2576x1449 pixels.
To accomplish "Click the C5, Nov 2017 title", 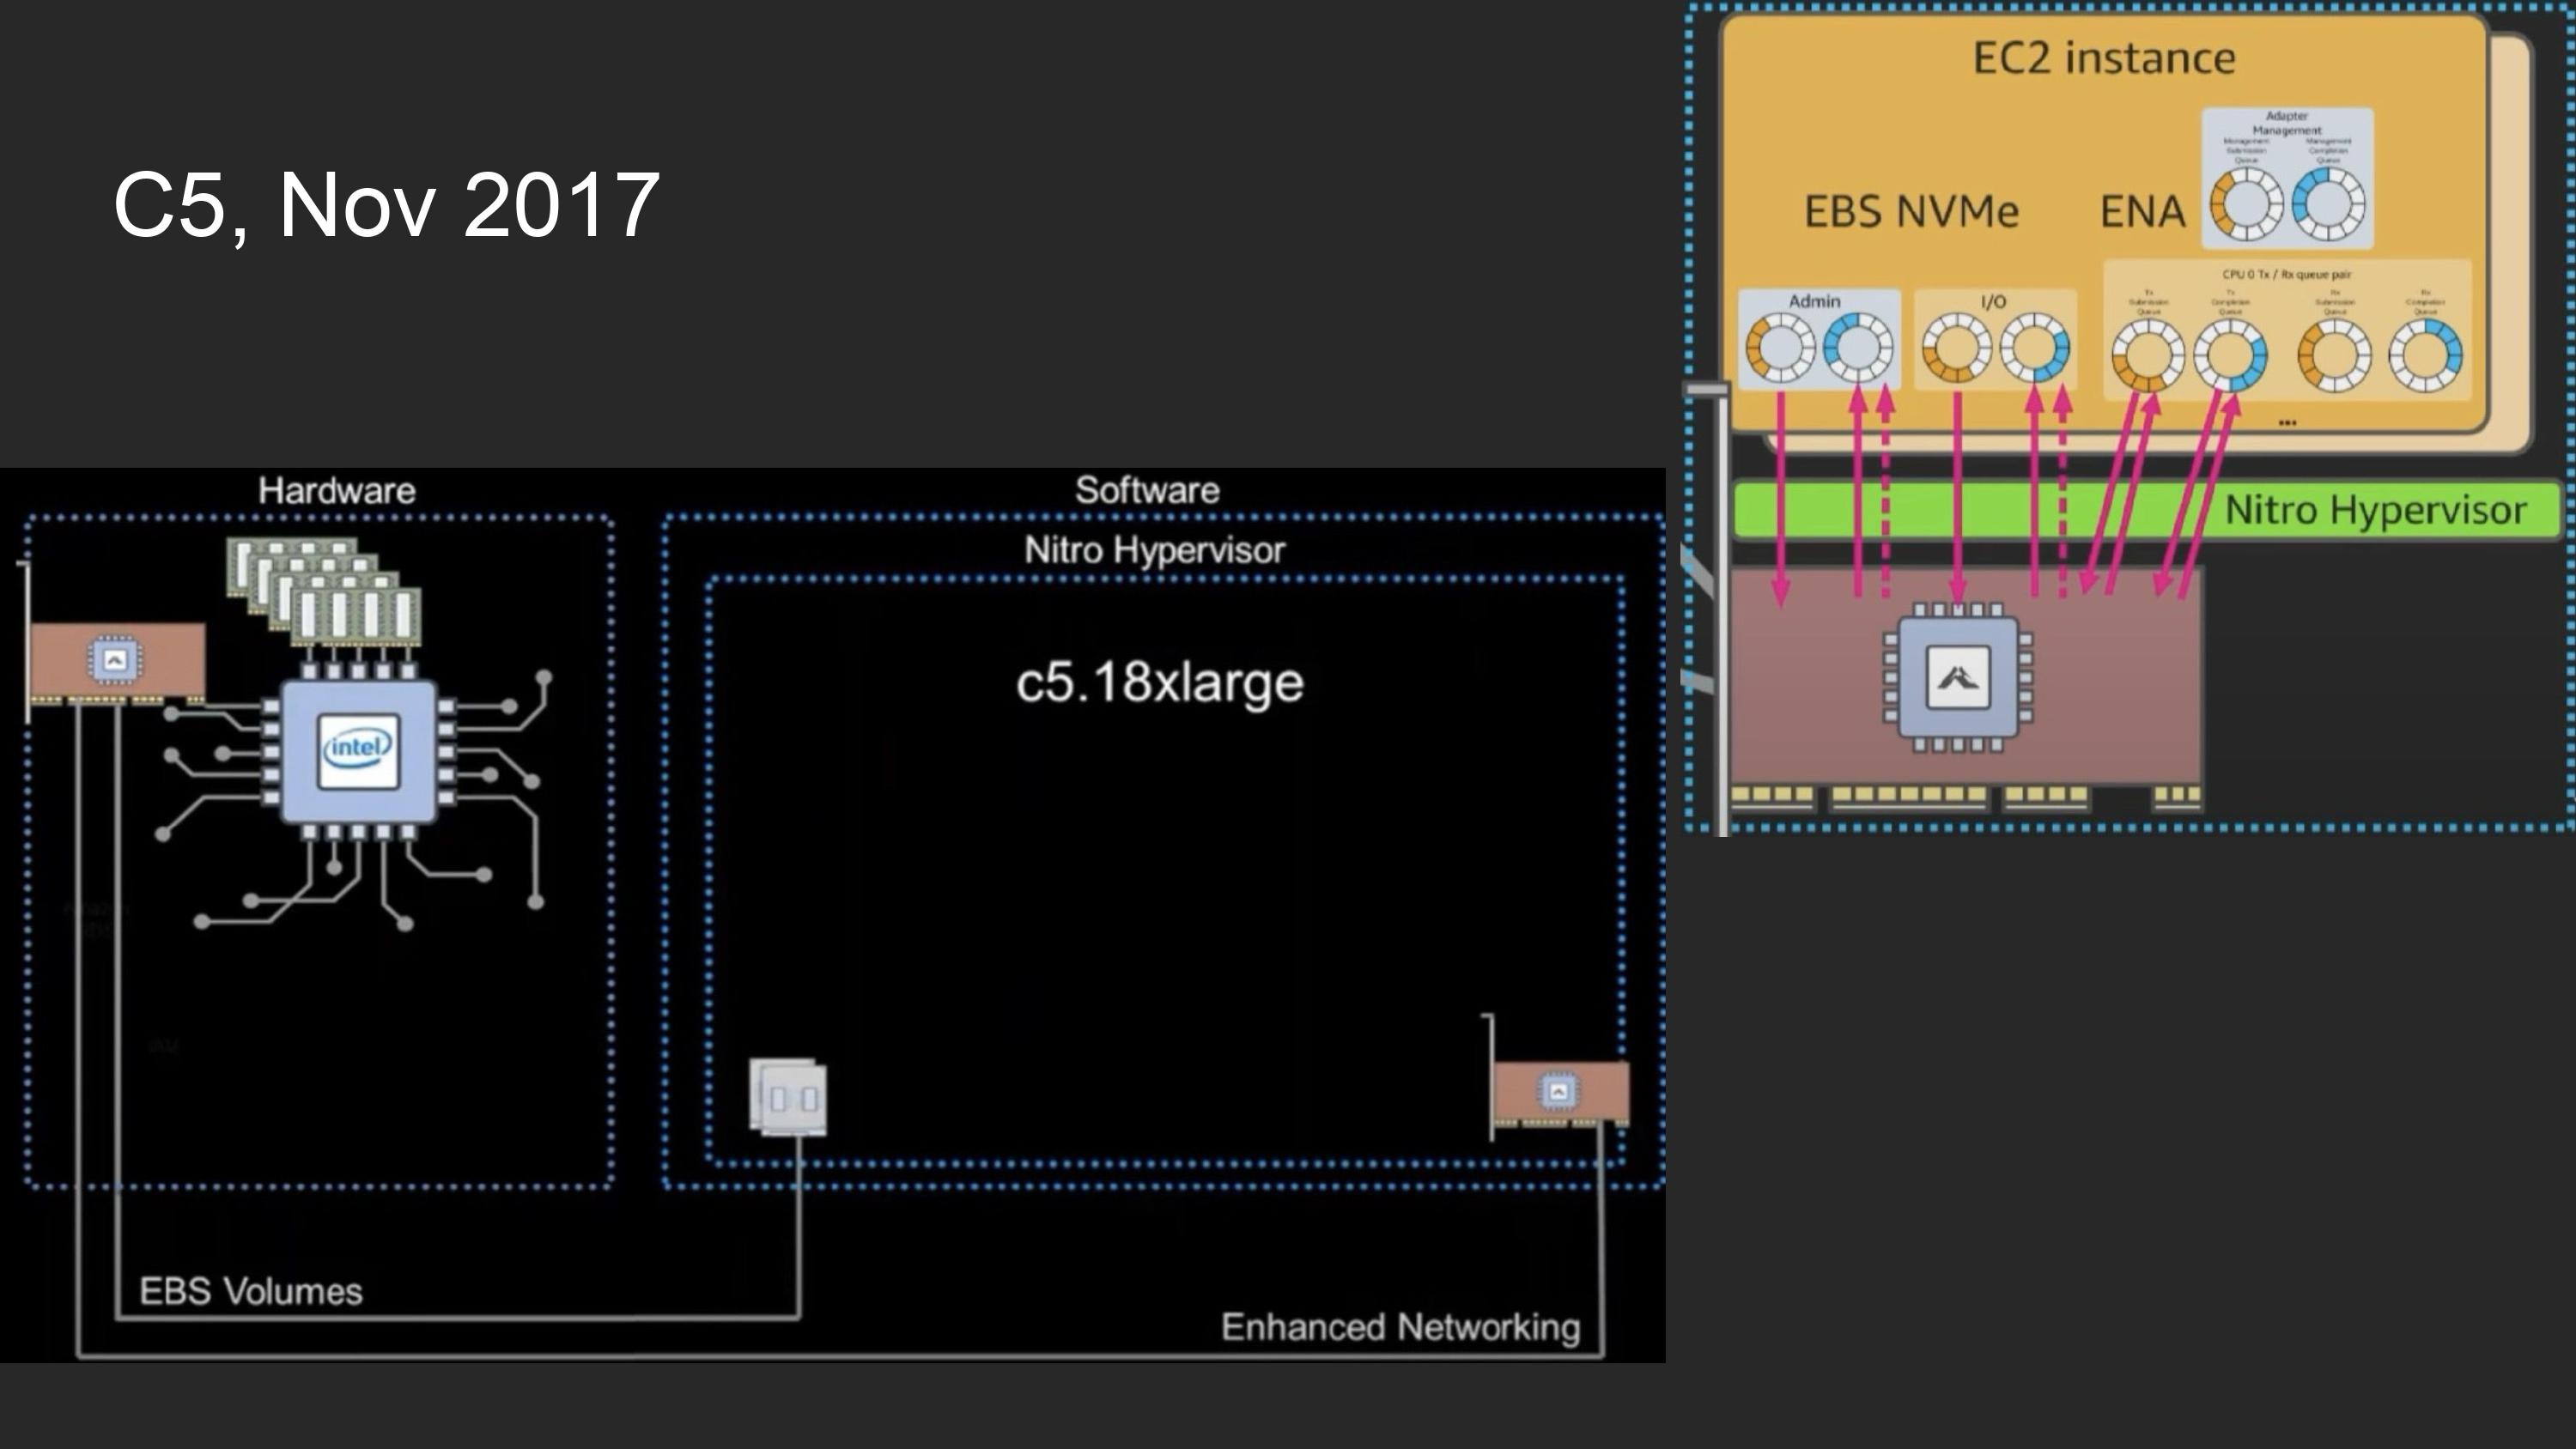I will 386,205.
